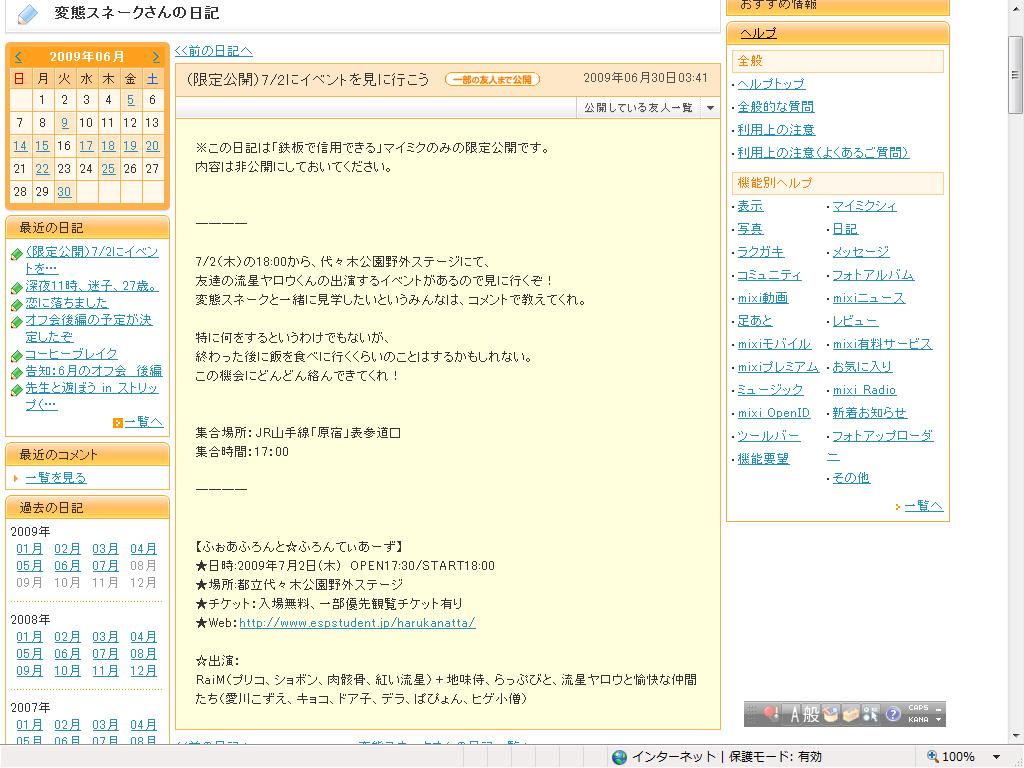1024x768 pixels.
Task: Click pencil icon beside 恋に落ちました
Action: (17, 305)
